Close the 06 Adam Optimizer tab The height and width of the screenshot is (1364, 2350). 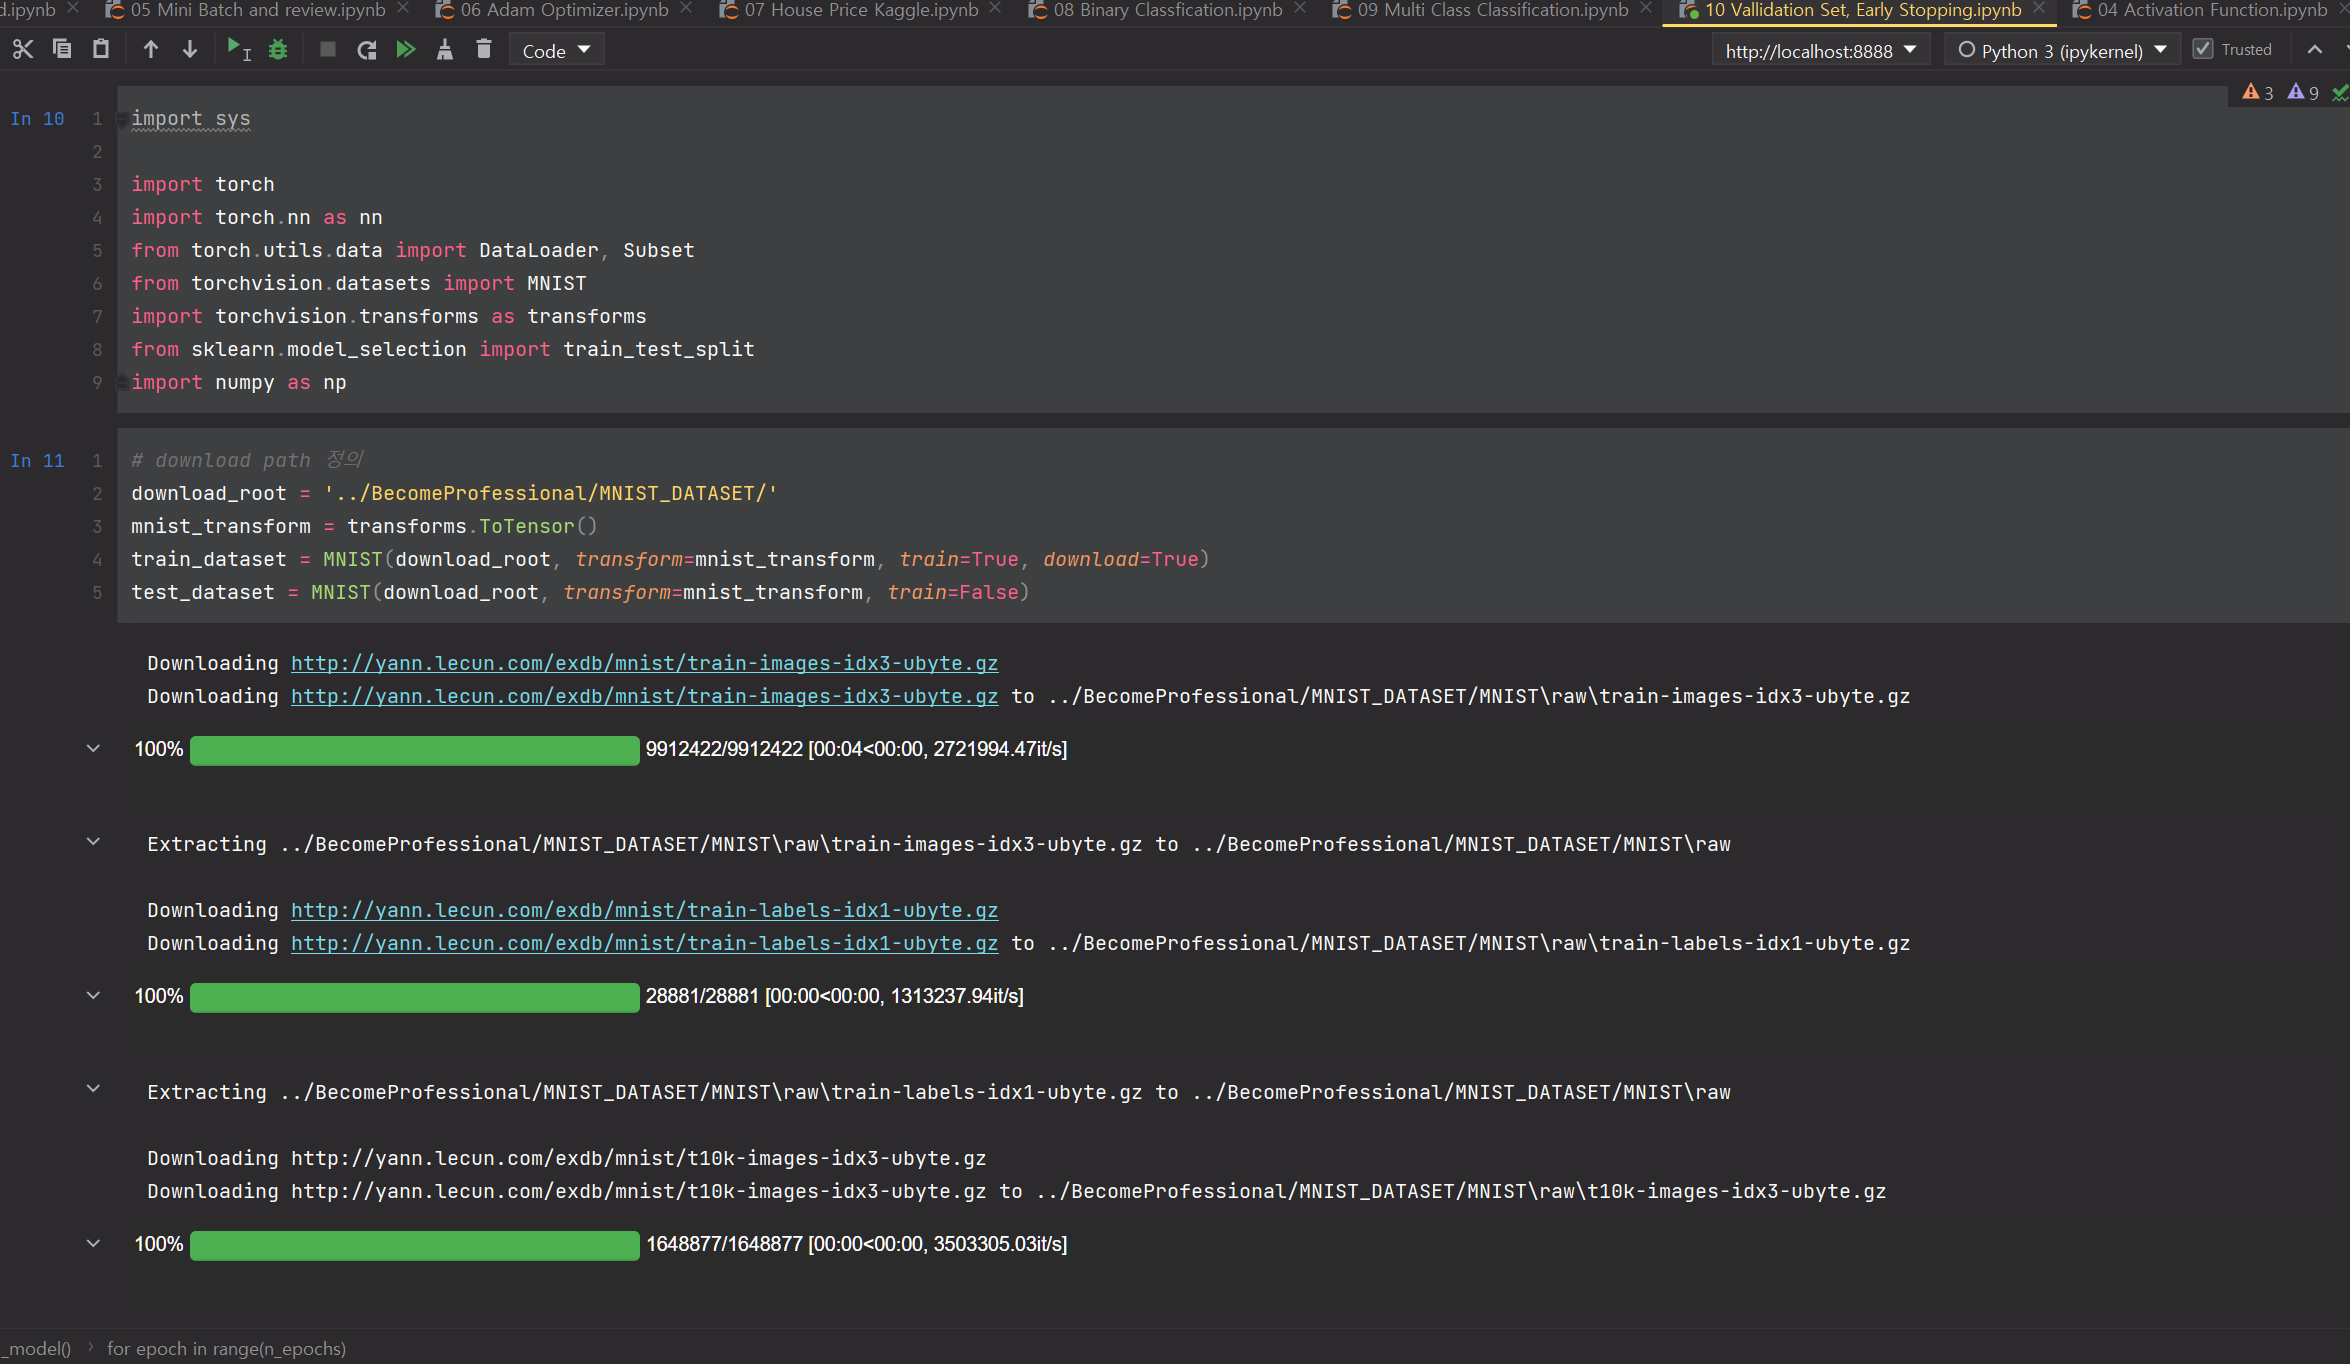686,9
